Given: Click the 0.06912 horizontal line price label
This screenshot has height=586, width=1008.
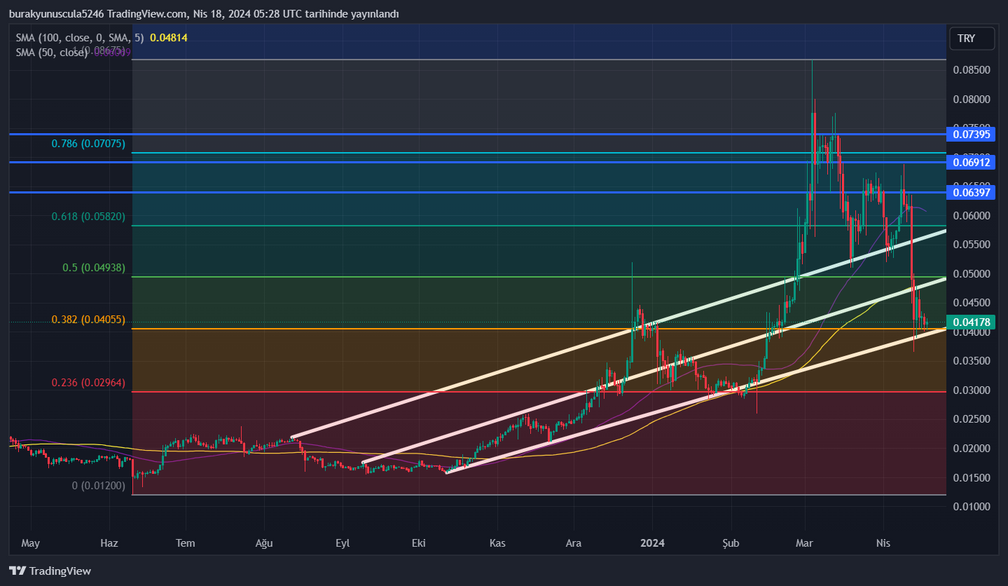Looking at the screenshot, I should tap(971, 162).
